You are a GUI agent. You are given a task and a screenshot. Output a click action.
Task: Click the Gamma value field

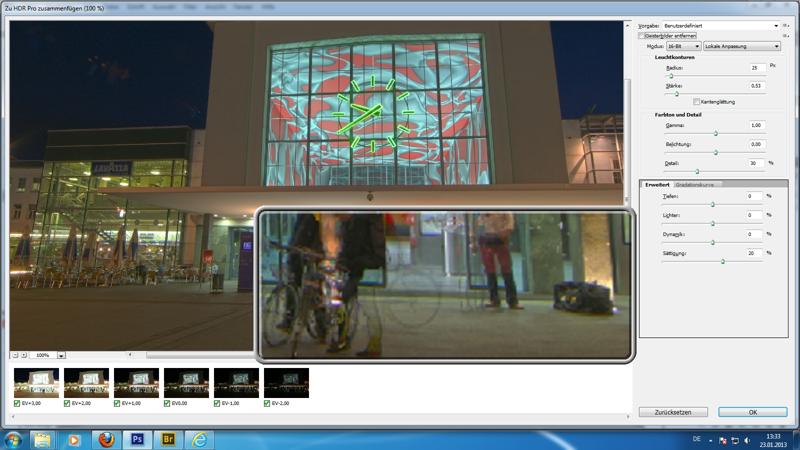point(758,125)
